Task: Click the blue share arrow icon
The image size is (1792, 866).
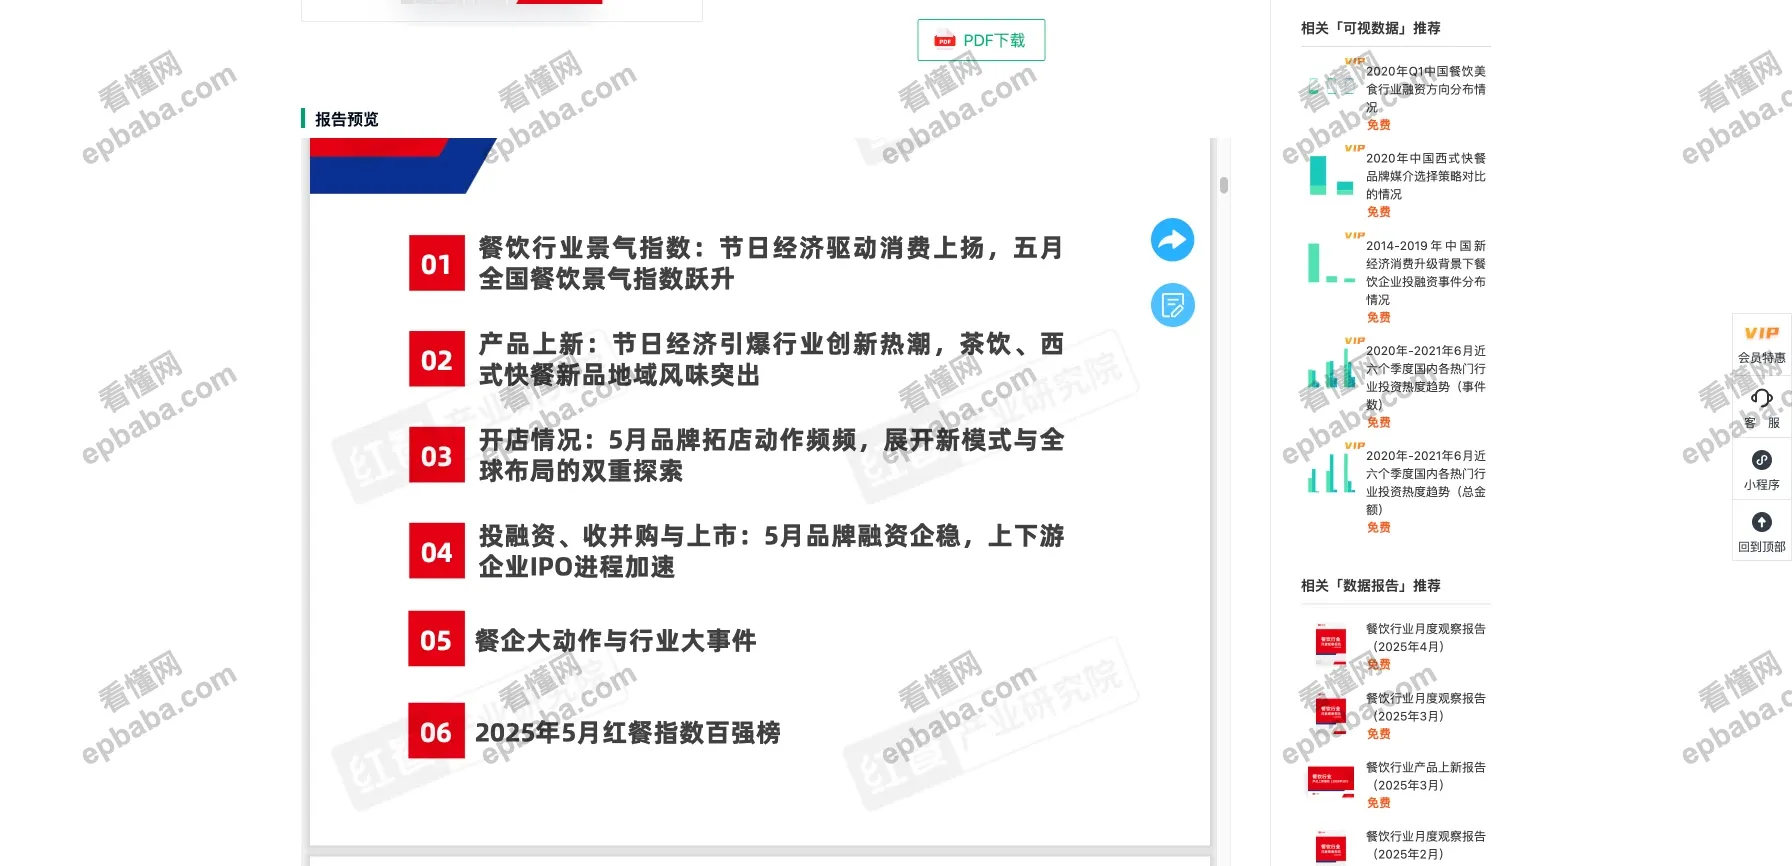Action: point(1172,240)
